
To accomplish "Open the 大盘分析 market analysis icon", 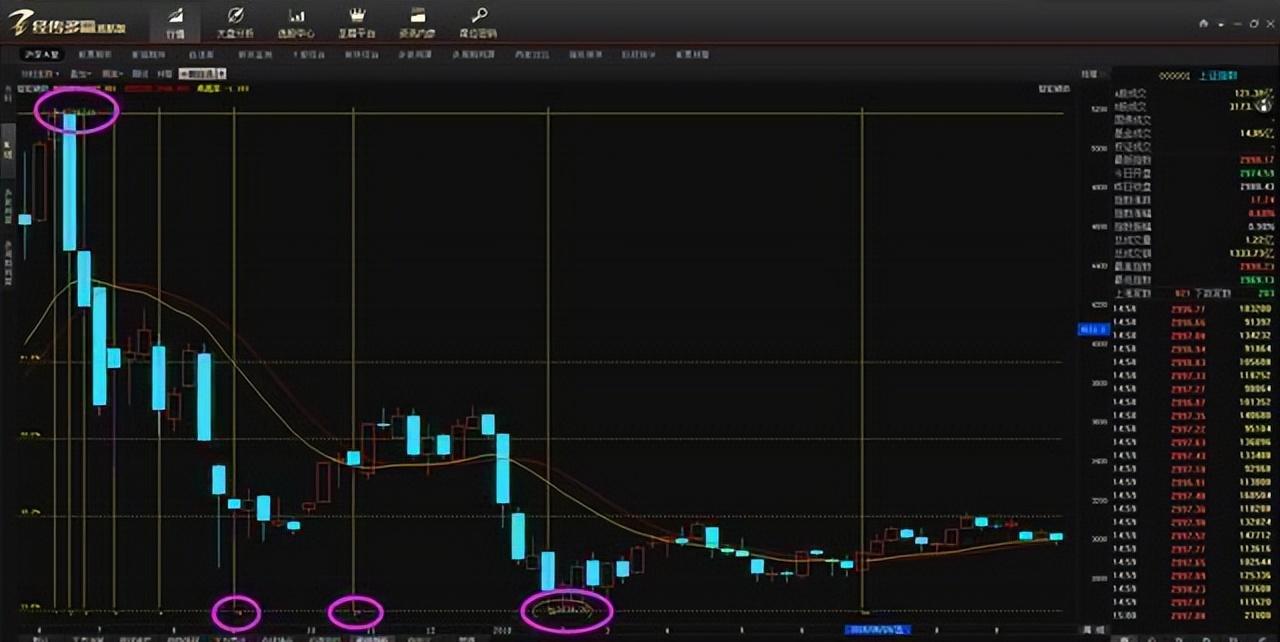I will (x=235, y=21).
